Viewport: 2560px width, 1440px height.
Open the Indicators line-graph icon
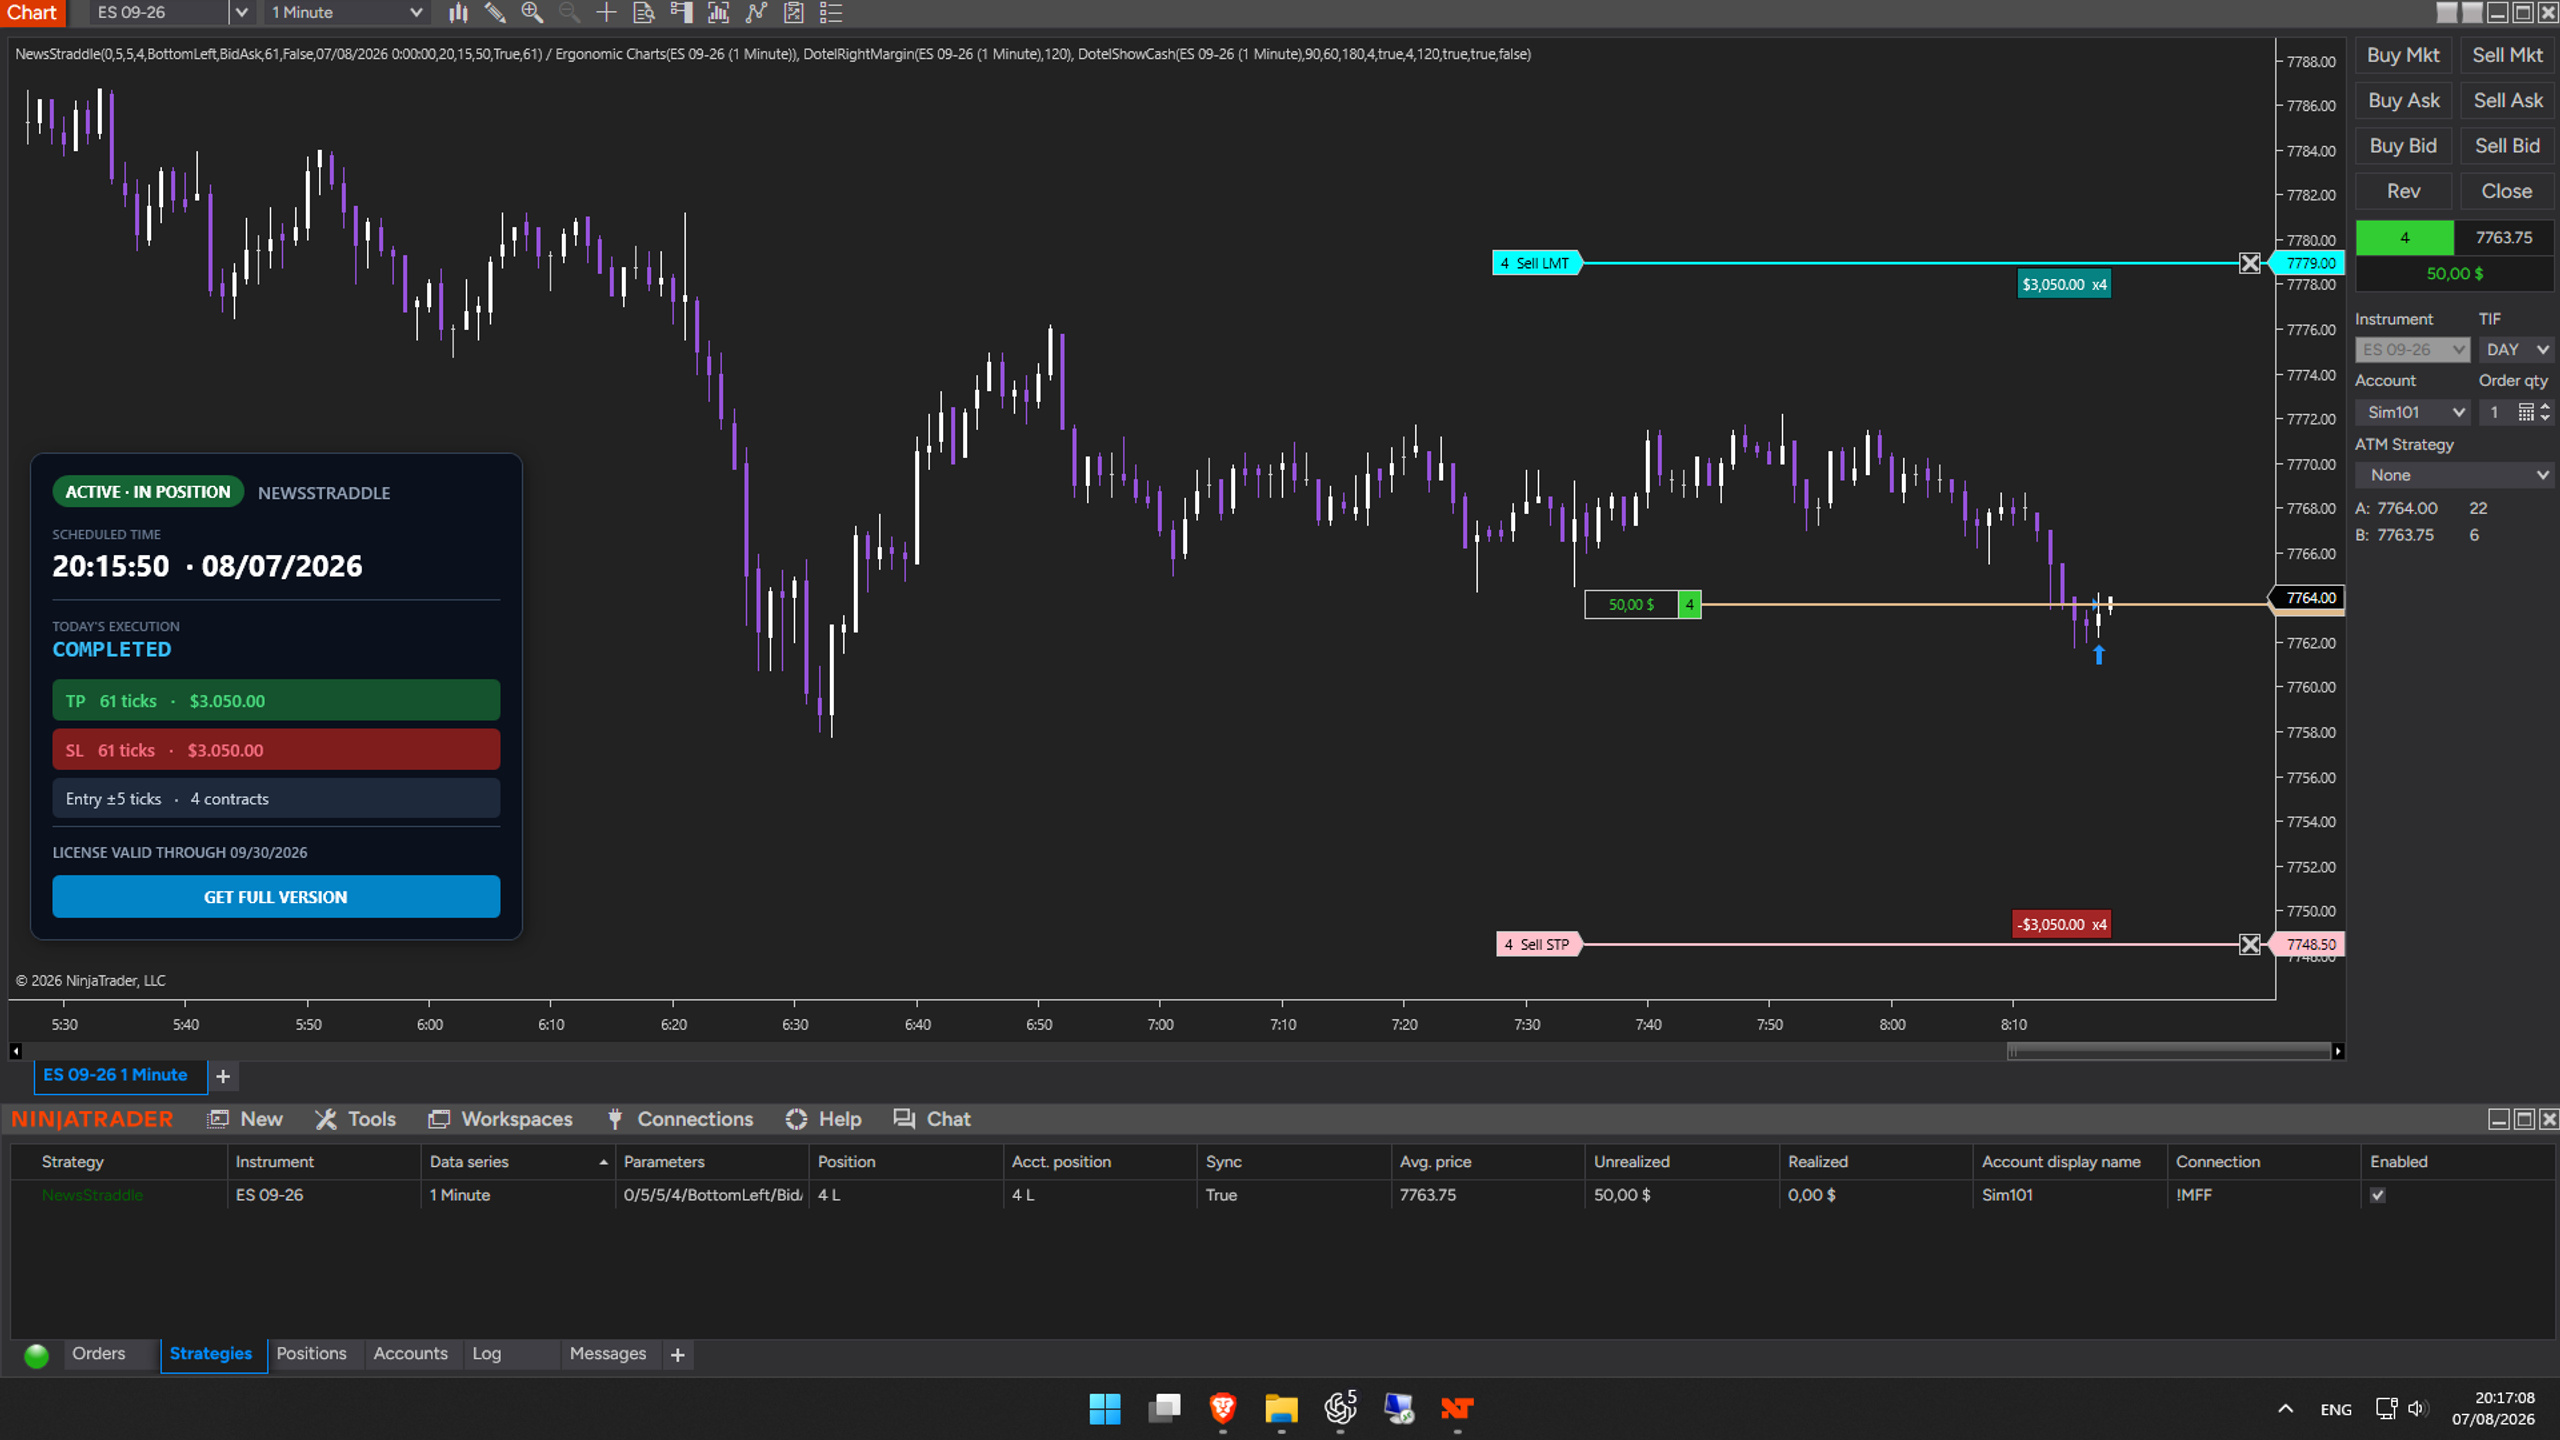pos(756,13)
